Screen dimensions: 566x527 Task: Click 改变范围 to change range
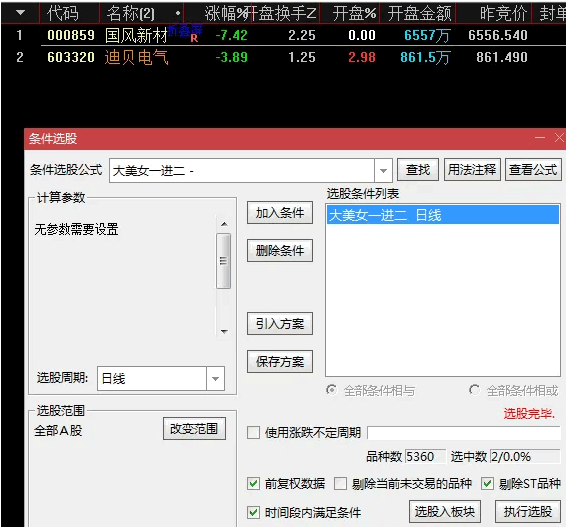(x=194, y=428)
